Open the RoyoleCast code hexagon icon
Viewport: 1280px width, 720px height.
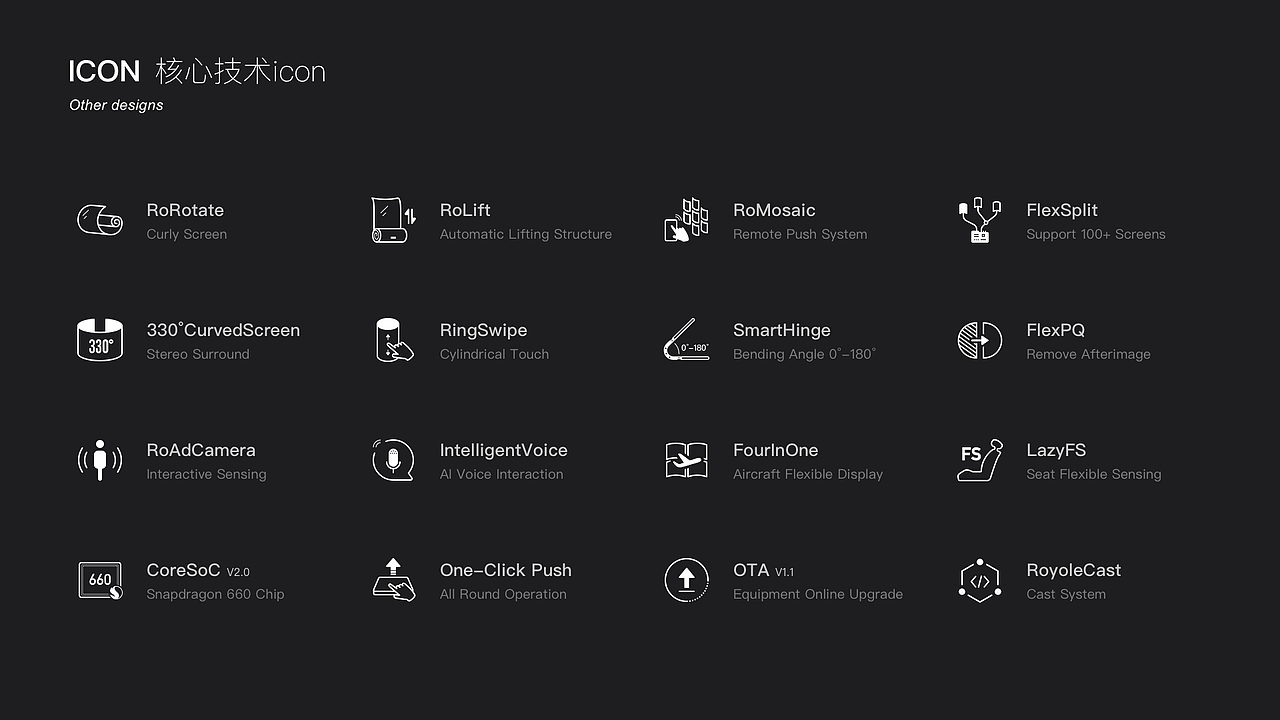pos(979,580)
